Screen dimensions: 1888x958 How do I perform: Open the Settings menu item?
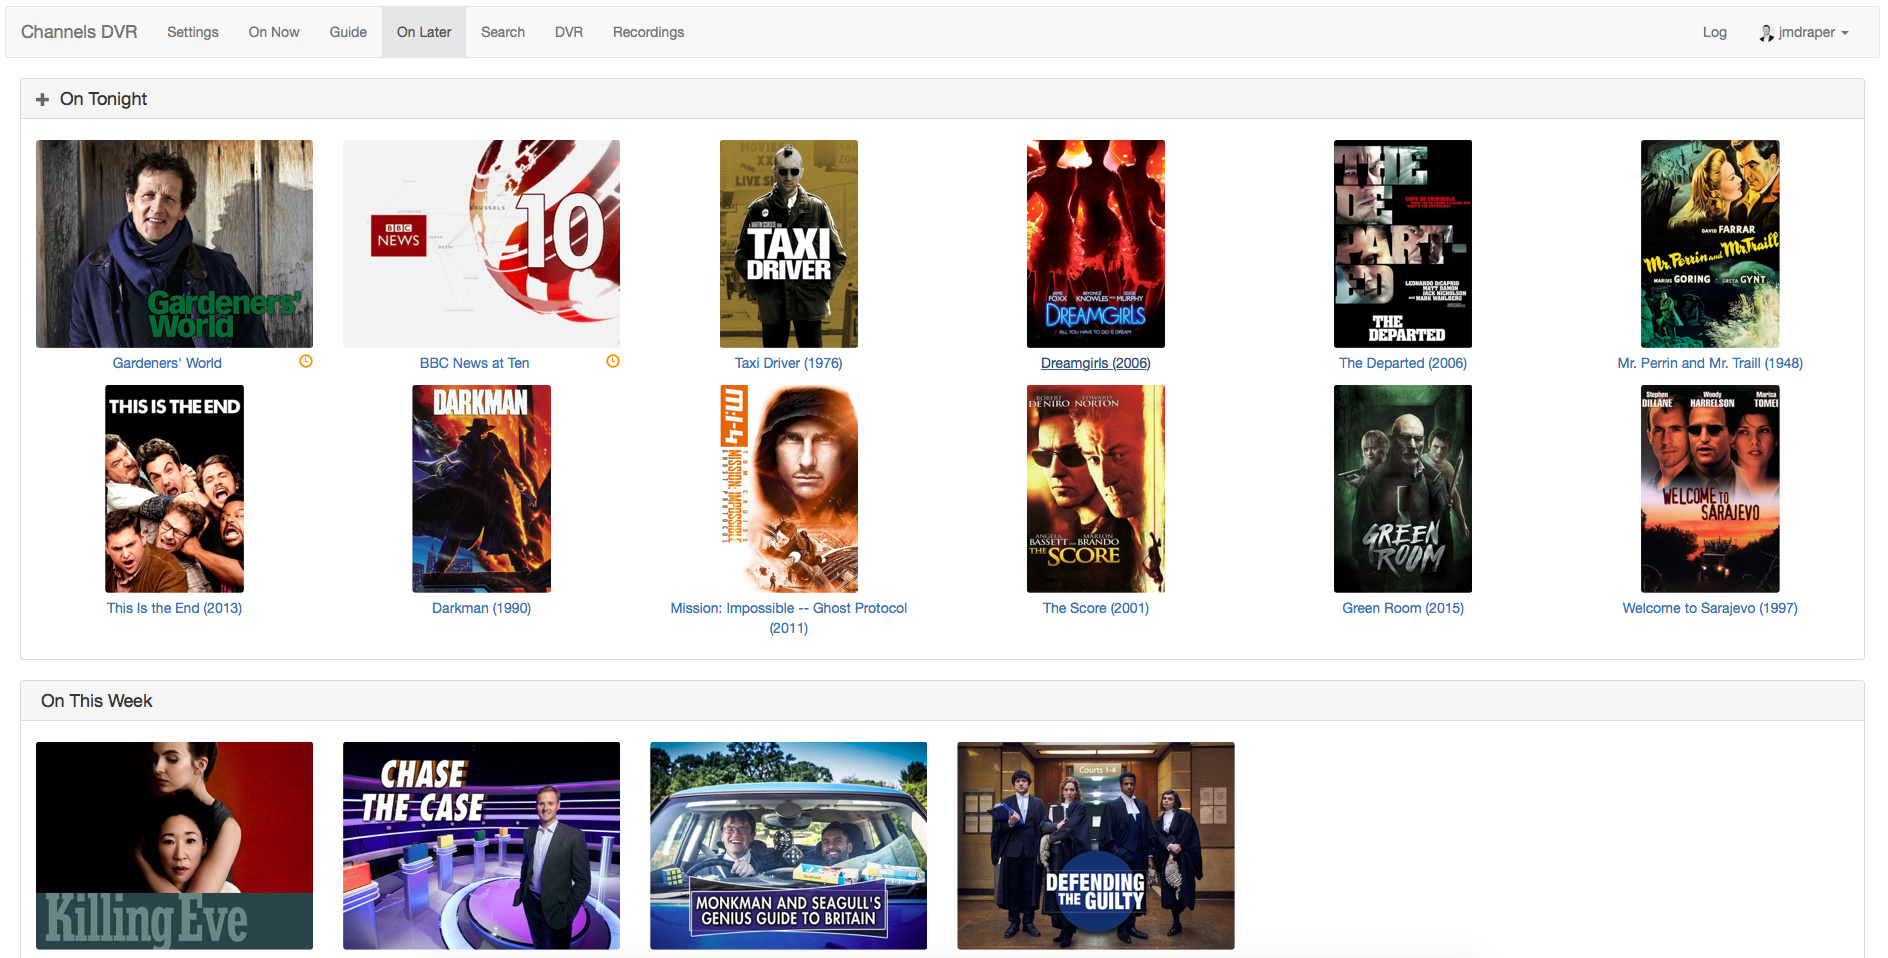192,32
